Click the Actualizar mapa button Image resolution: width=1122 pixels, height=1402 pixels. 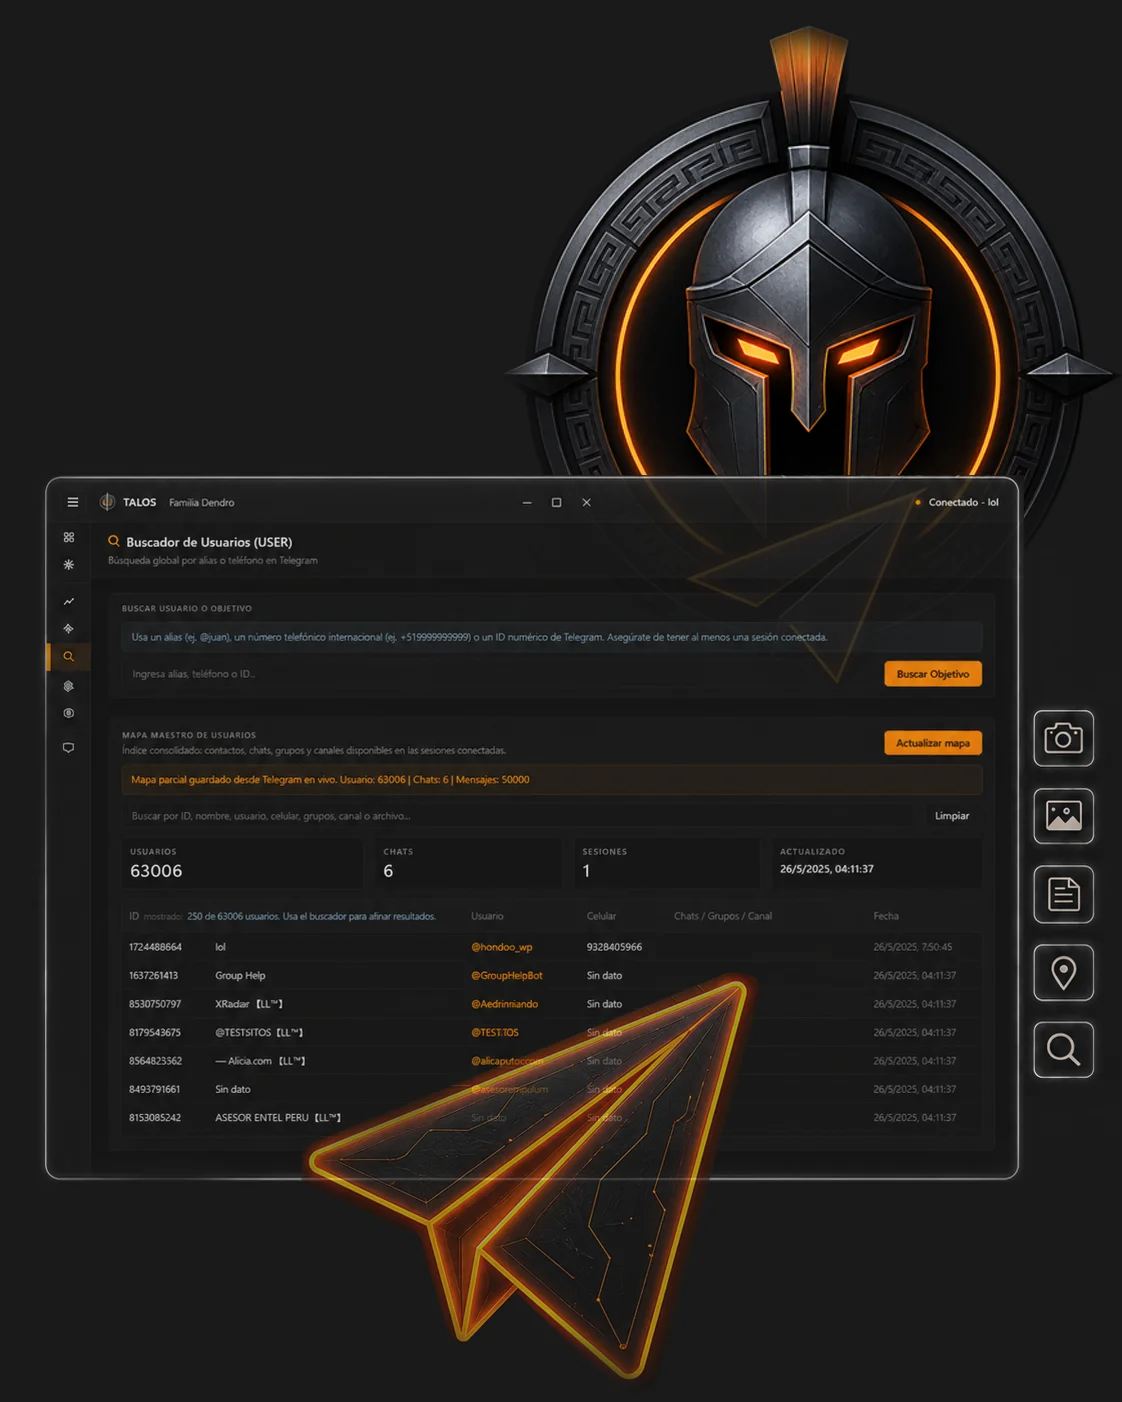click(933, 743)
